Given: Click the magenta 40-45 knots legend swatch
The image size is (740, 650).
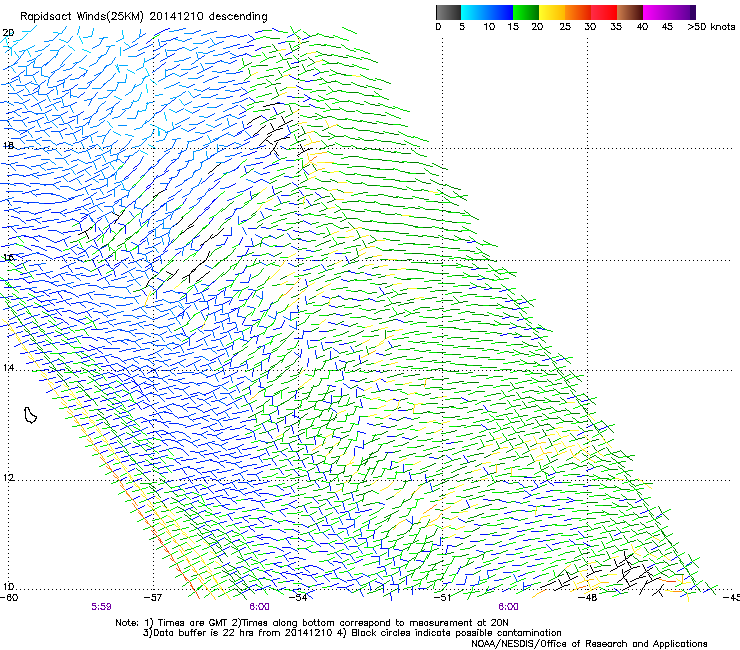Looking at the screenshot, I should 656,12.
